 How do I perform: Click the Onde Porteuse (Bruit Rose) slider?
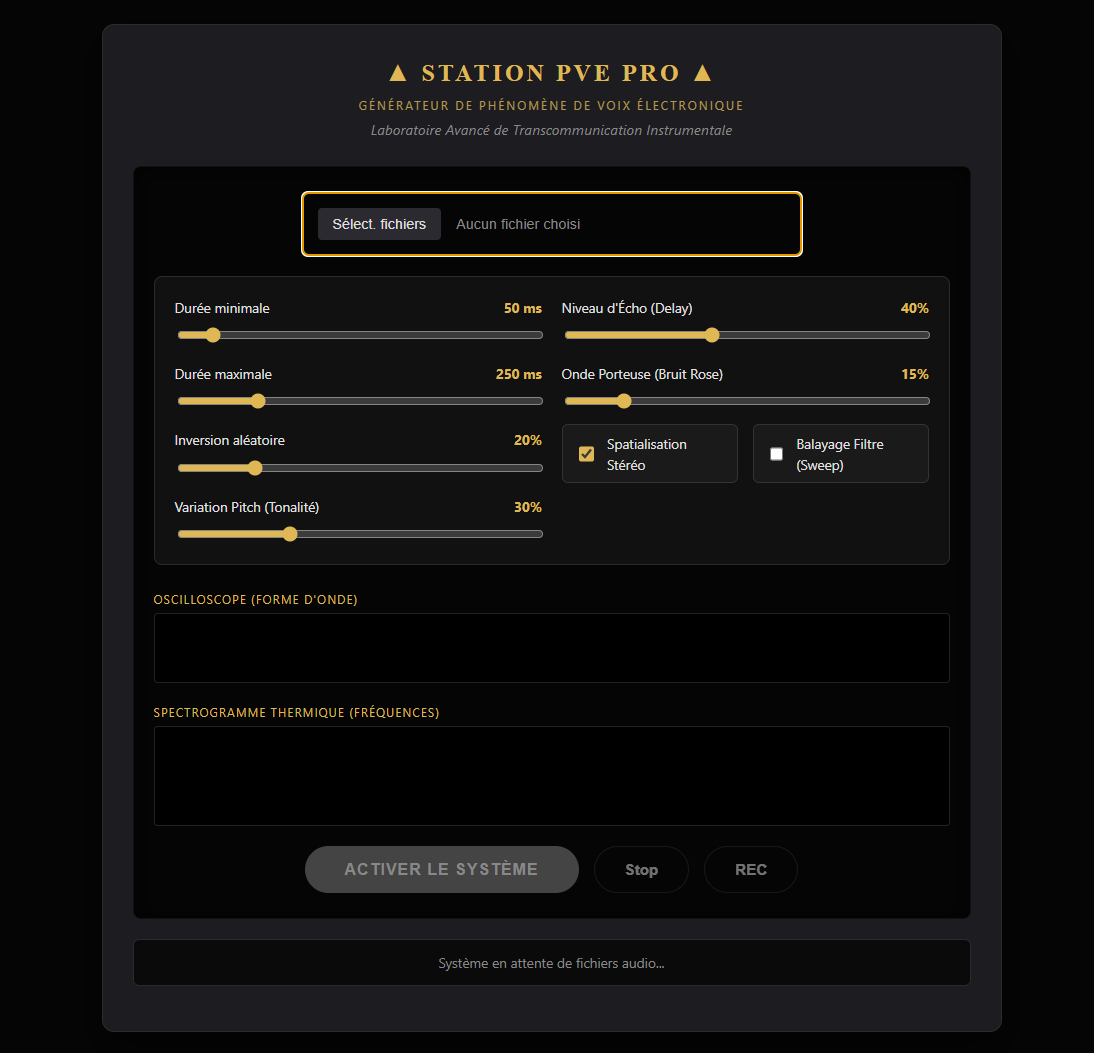[x=747, y=401]
